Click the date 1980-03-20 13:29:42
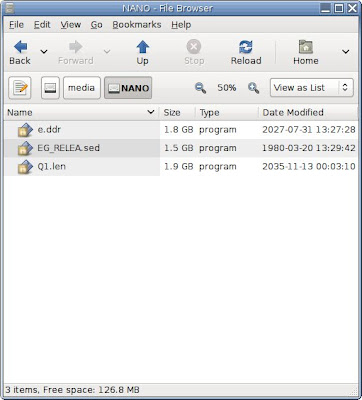 309,148
